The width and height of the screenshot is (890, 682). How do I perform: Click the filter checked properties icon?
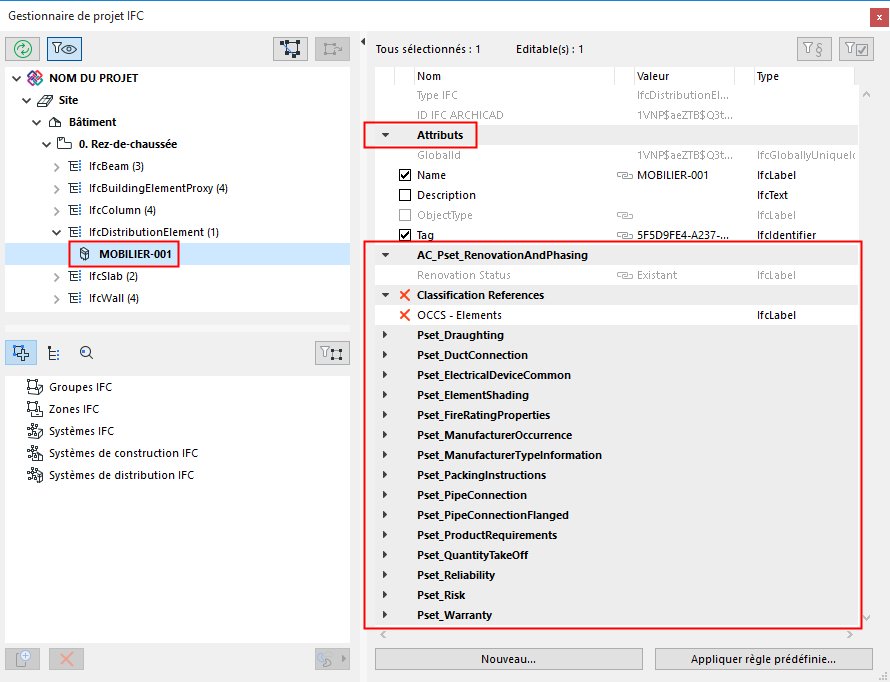(856, 49)
